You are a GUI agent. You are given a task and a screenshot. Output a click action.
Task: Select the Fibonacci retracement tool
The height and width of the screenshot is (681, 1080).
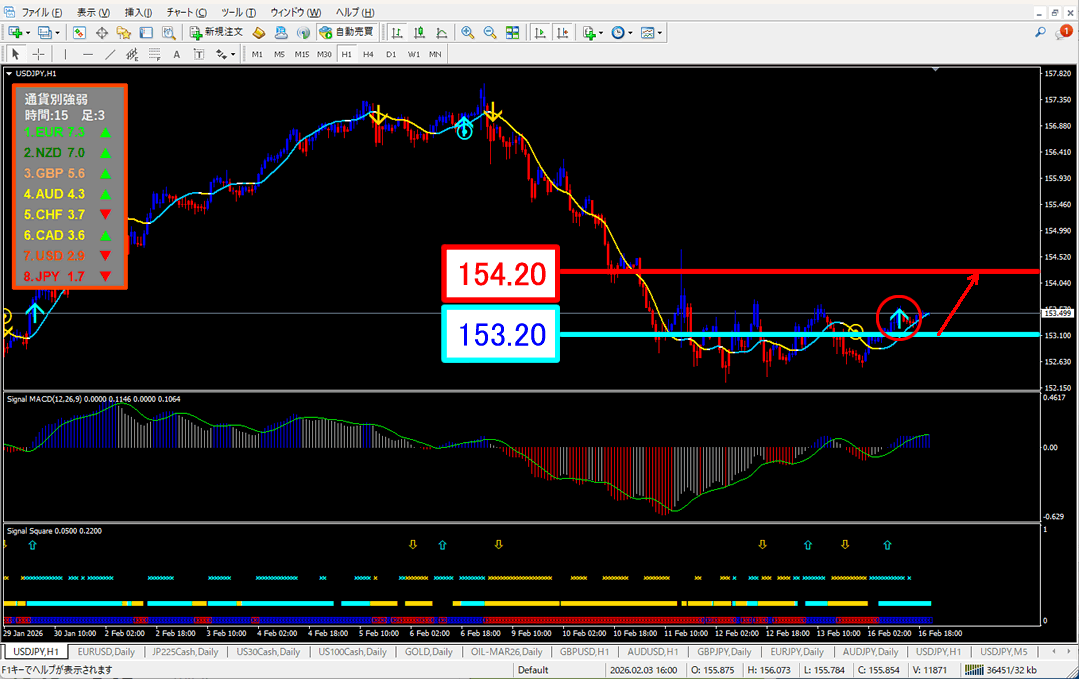tap(155, 54)
